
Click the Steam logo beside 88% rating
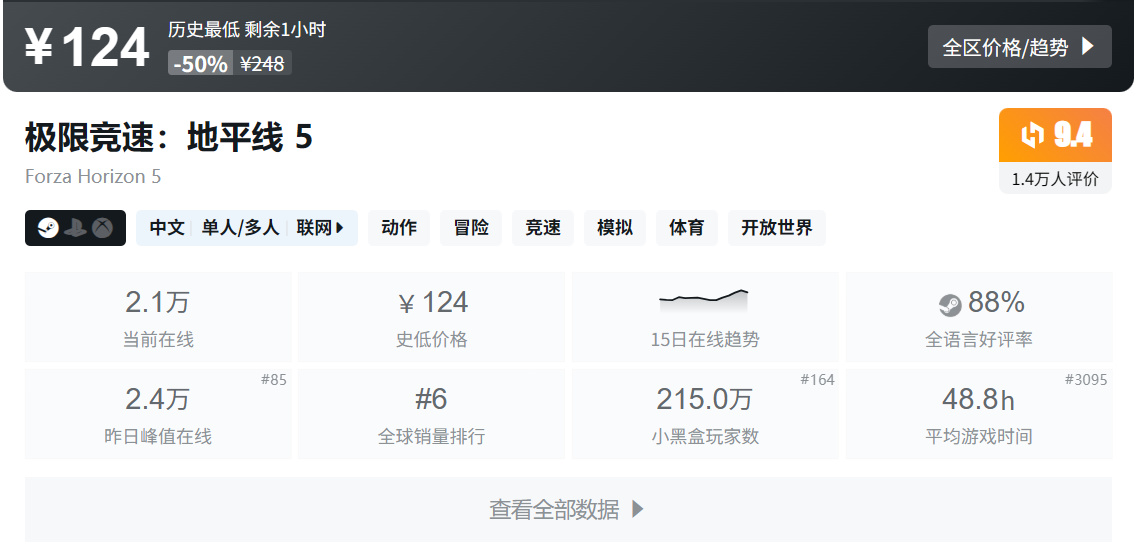950,304
